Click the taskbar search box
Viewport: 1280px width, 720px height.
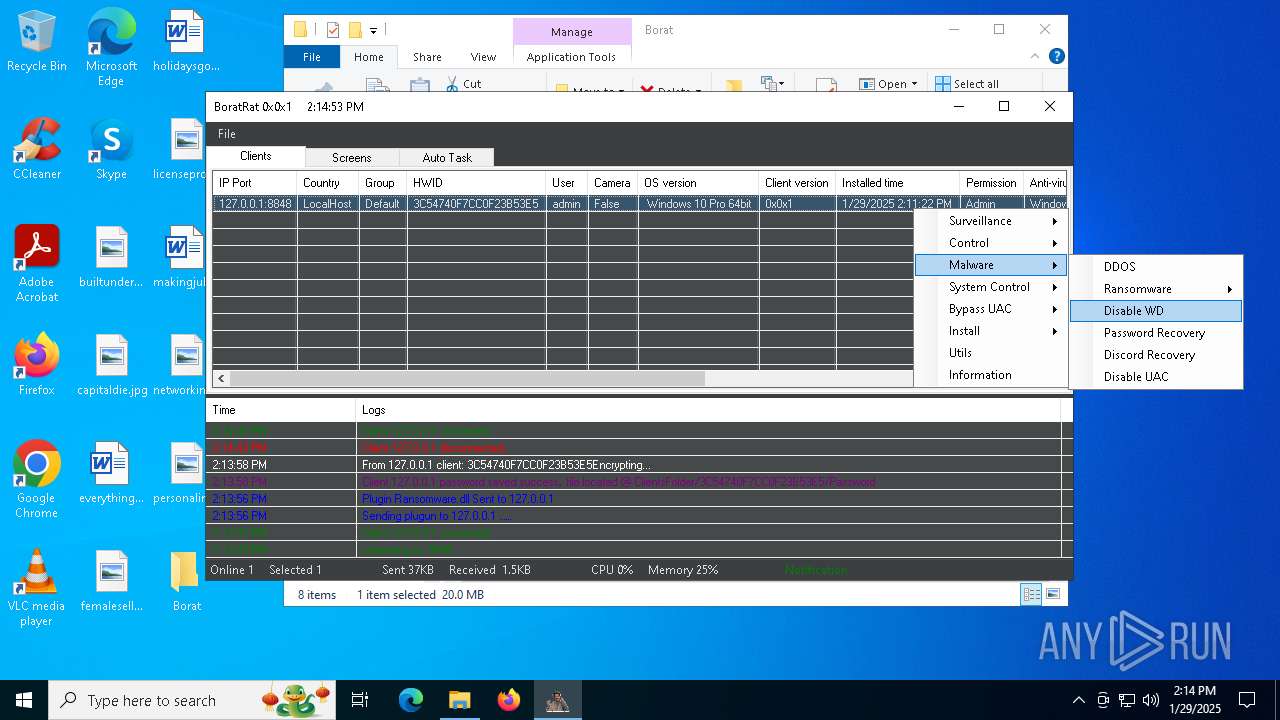click(191, 700)
